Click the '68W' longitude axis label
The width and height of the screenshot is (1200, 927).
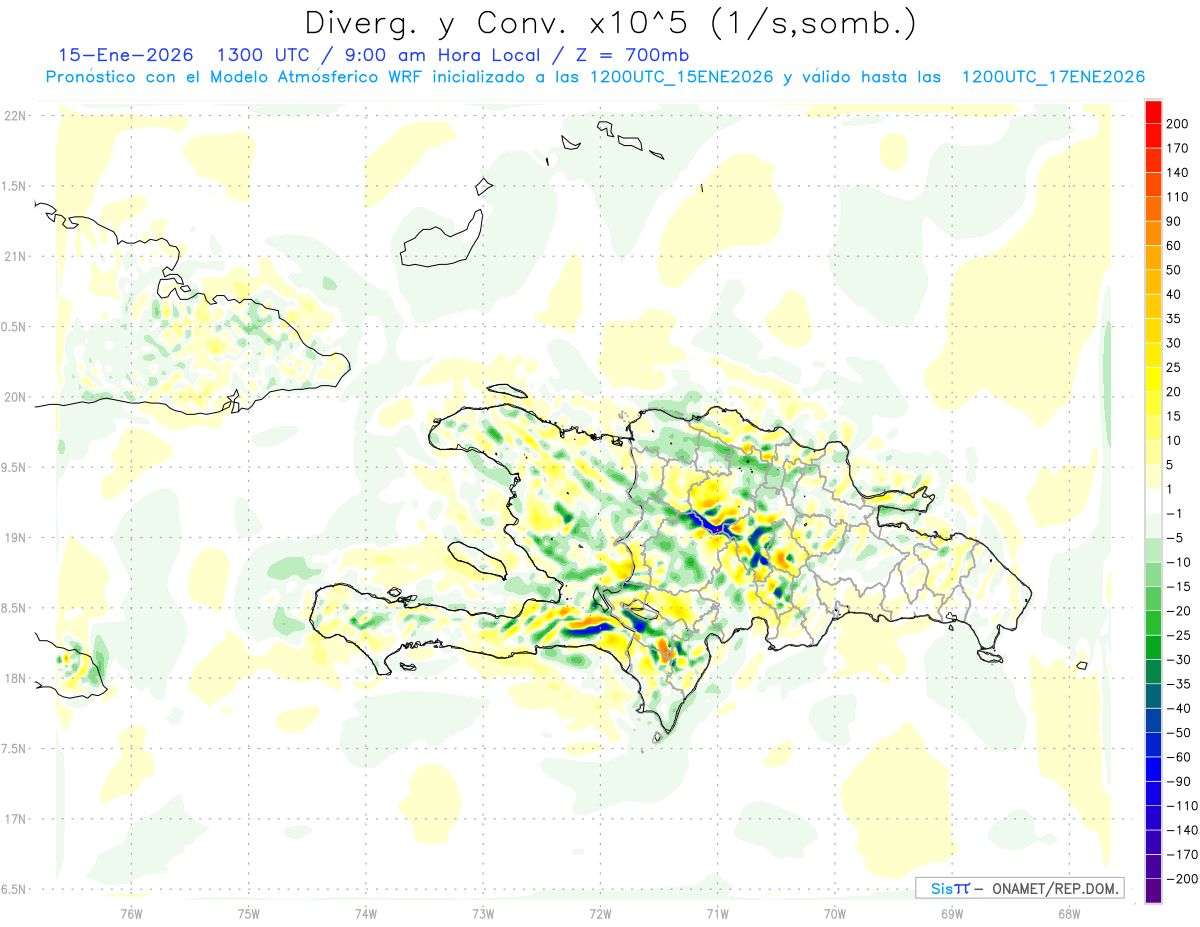pos(1069,913)
